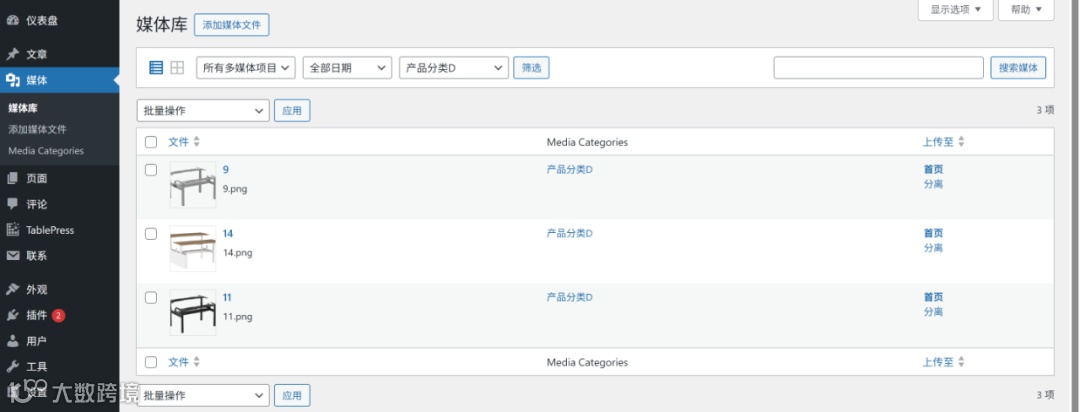This screenshot has height=412, width=1080.
Task: Click 分离 link in 14.png row
Action: tap(933, 248)
